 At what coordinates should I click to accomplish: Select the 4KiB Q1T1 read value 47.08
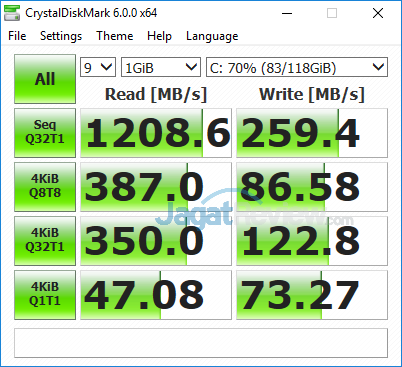pyautogui.click(x=156, y=295)
